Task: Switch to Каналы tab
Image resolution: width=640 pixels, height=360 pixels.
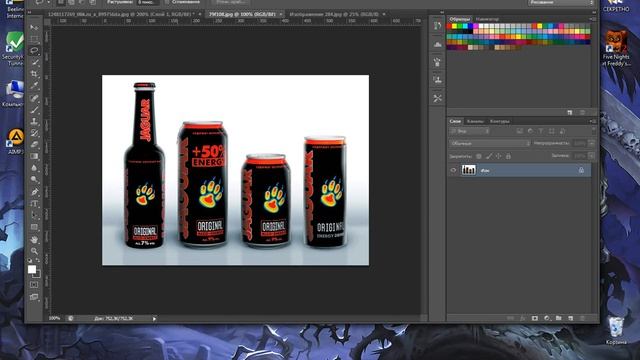Action: [475, 121]
